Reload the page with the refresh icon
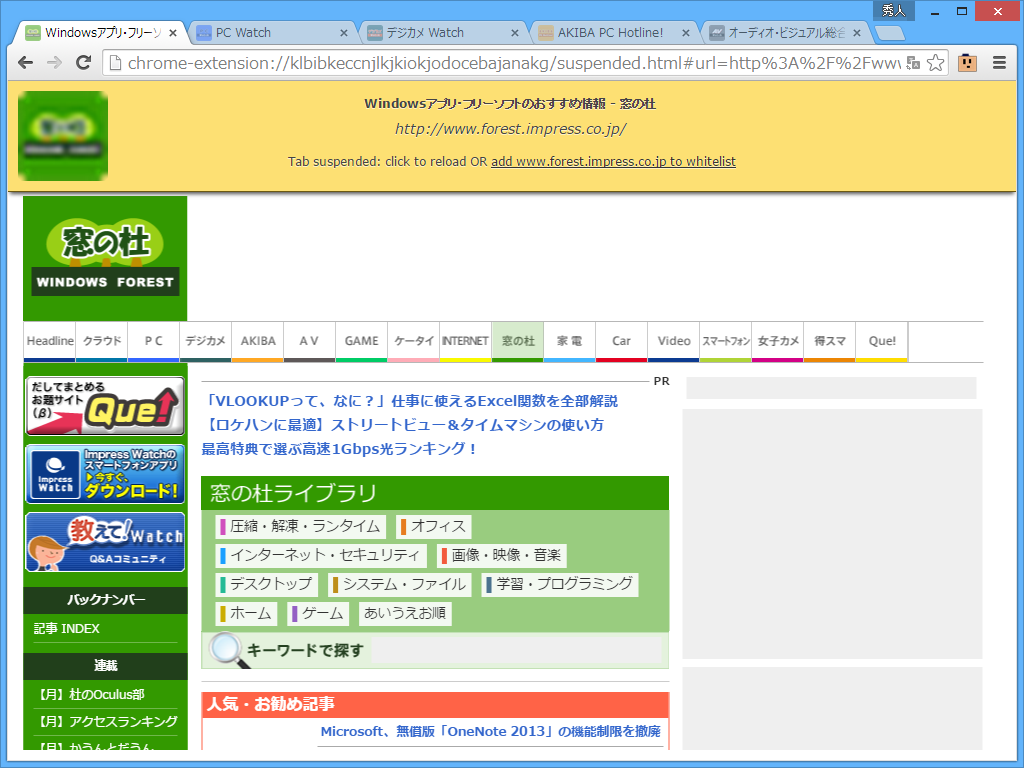Image resolution: width=1024 pixels, height=768 pixels. 84,61
